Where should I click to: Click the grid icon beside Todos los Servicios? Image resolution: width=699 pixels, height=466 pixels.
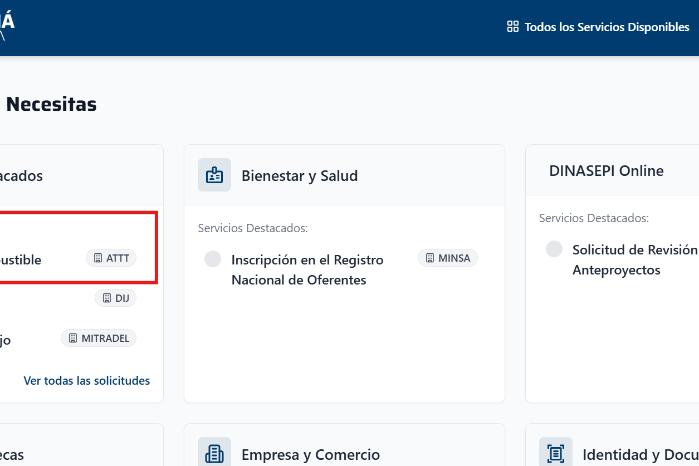(513, 27)
